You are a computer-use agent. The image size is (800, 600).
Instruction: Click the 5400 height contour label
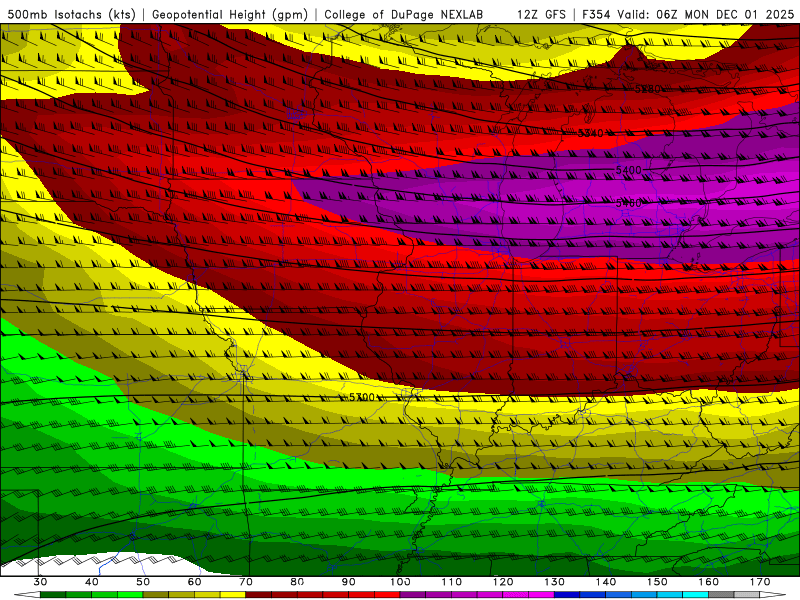[629, 170]
